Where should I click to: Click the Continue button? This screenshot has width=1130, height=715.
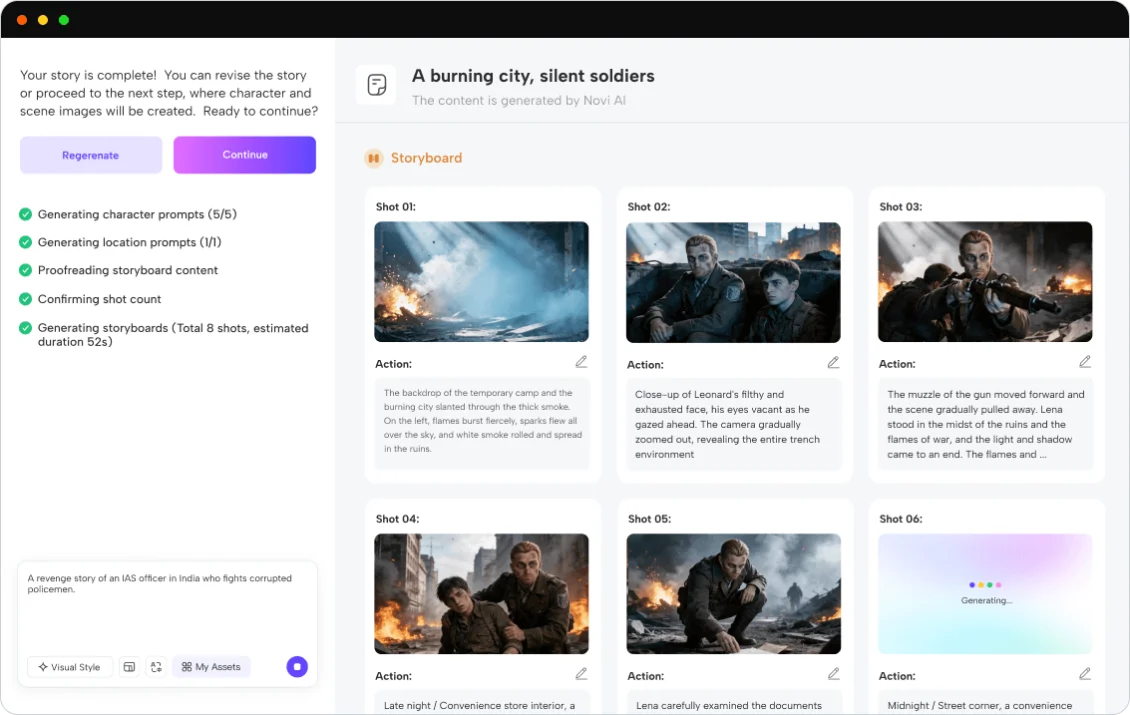point(244,155)
